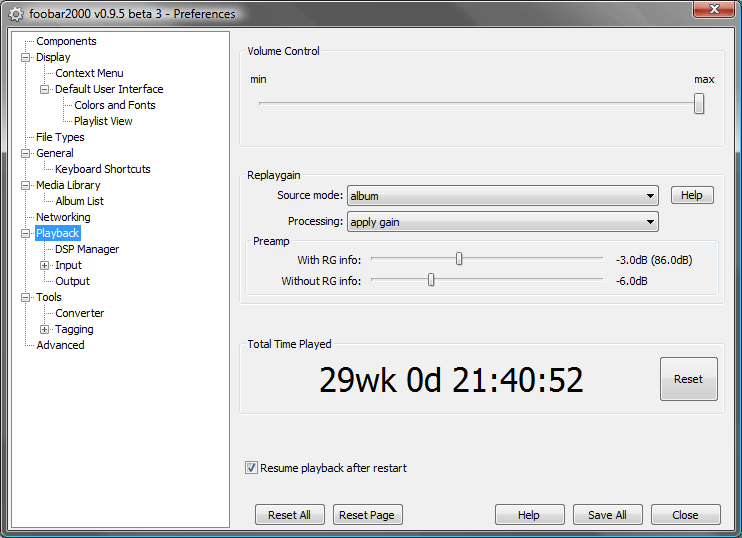Click the Reset total time button
The width and height of the screenshot is (742, 538).
pyautogui.click(x=688, y=379)
